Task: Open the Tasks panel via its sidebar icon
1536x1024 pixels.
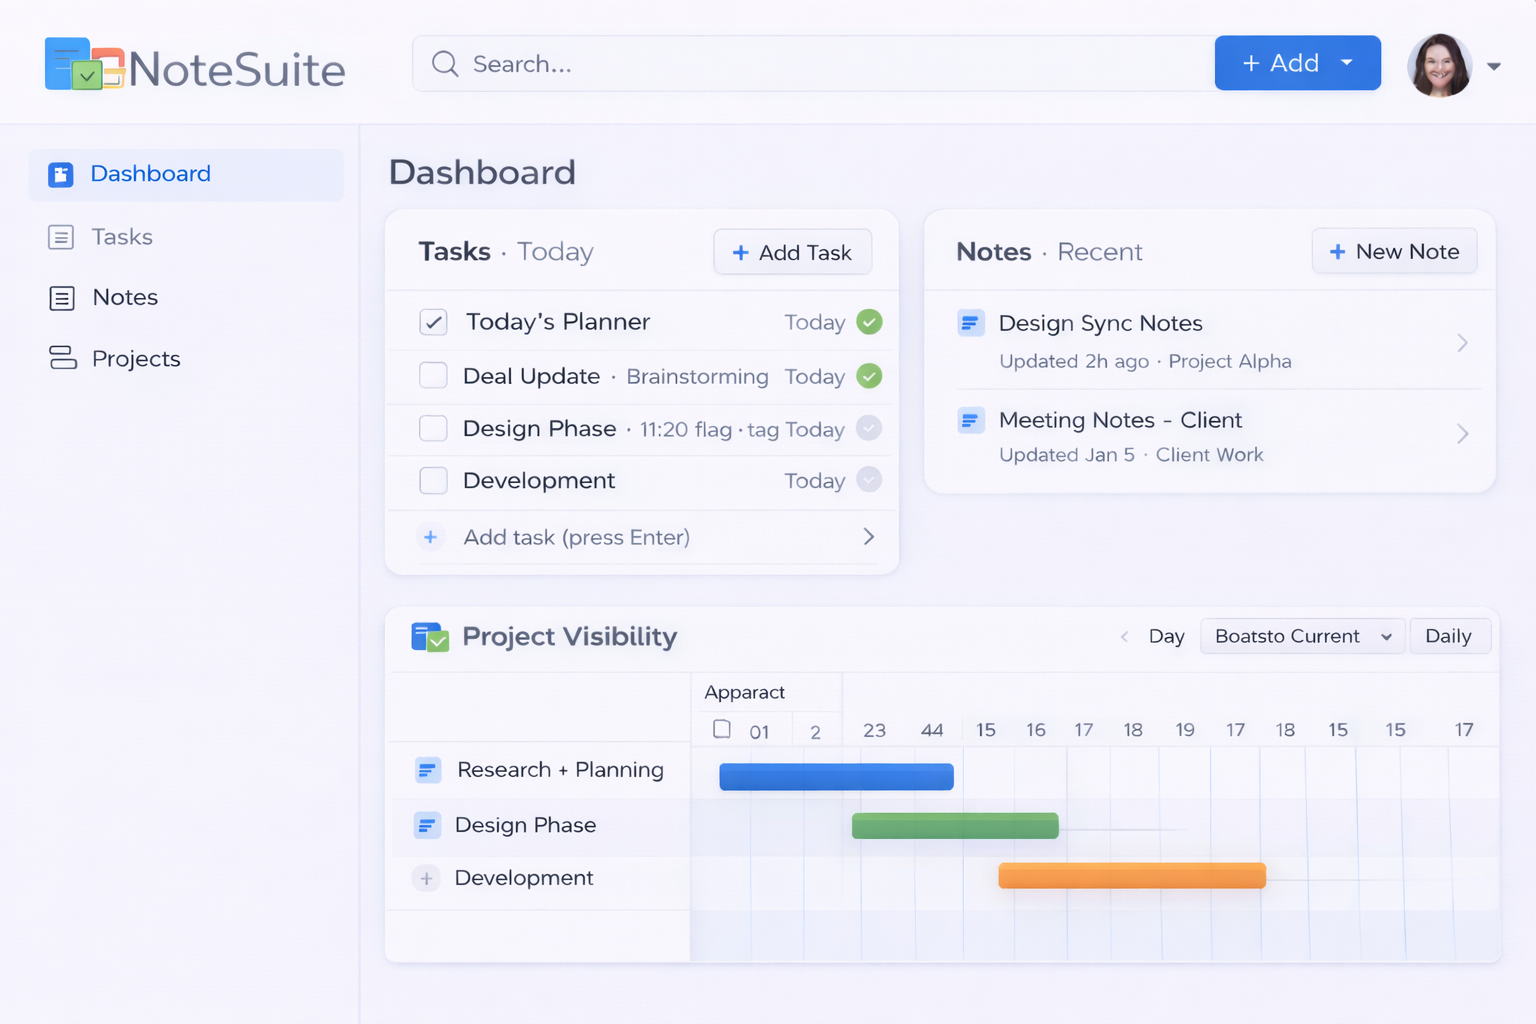Action: coord(61,236)
